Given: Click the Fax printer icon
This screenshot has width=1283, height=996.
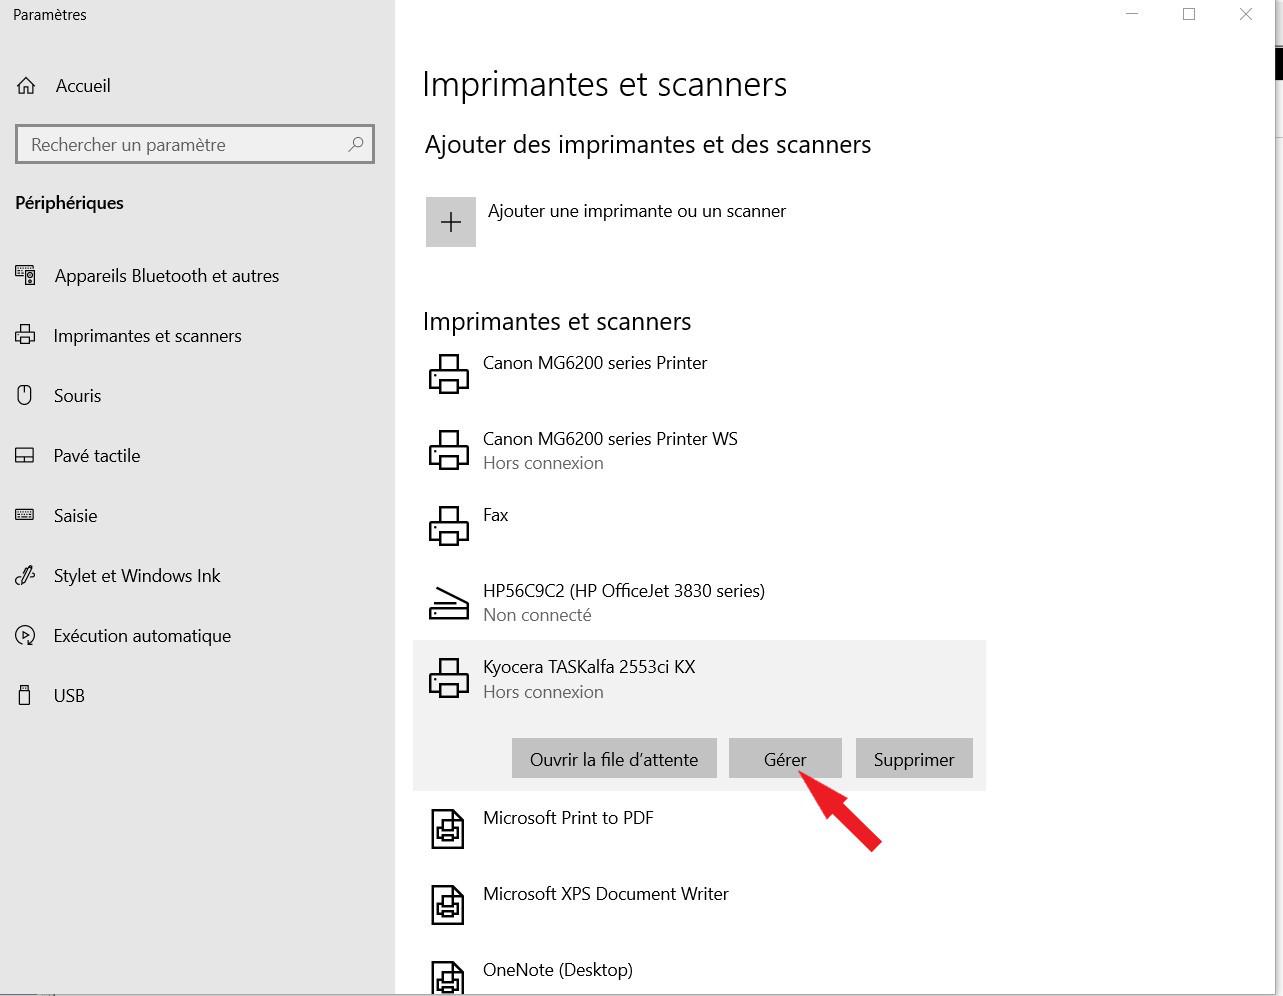Looking at the screenshot, I should [x=448, y=526].
